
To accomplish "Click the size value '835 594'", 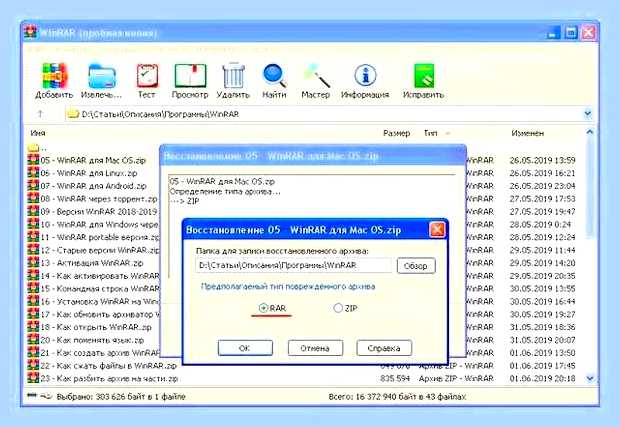I will pyautogui.click(x=395, y=378).
